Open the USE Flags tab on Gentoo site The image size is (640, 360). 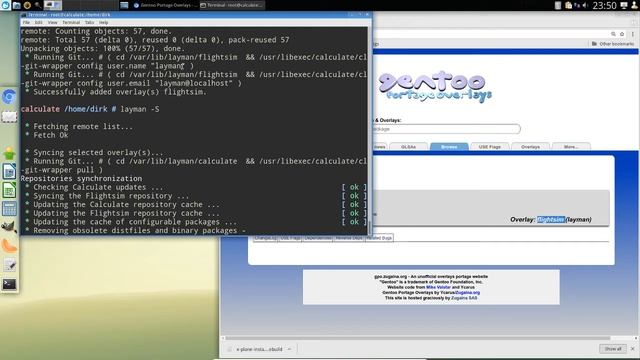(x=489, y=147)
